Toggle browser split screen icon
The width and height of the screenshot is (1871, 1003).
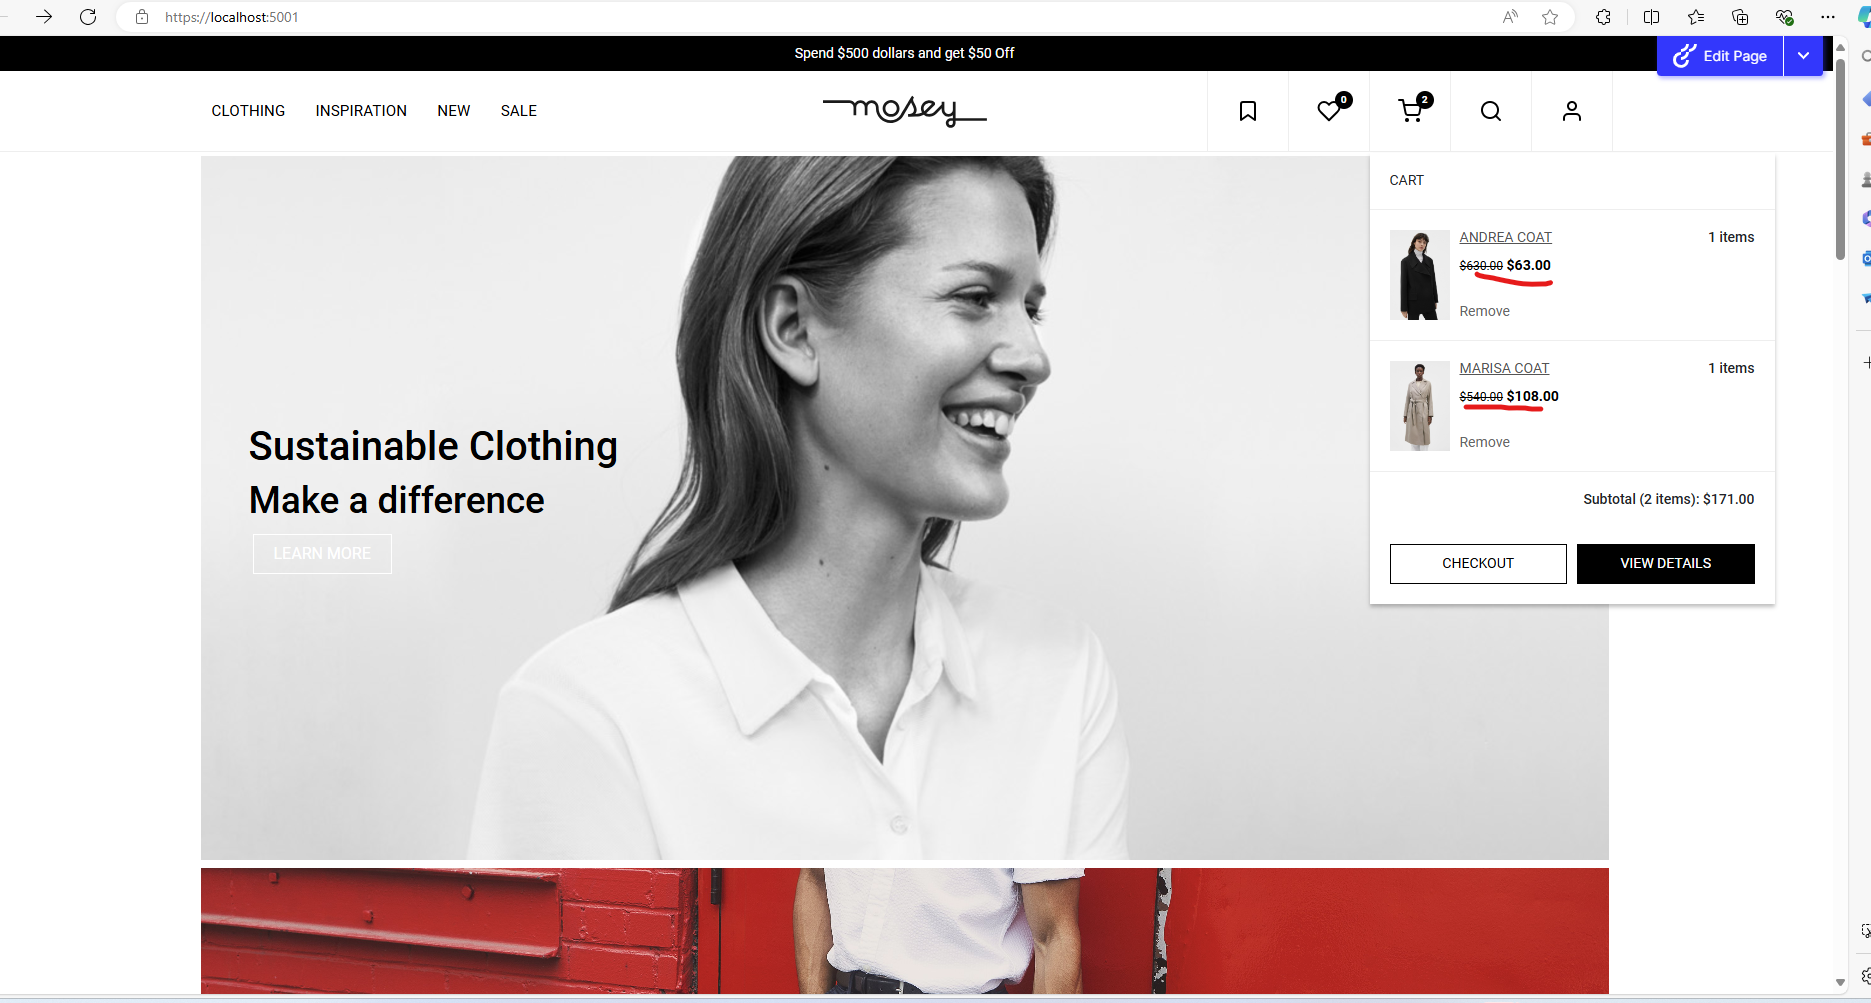1651,17
